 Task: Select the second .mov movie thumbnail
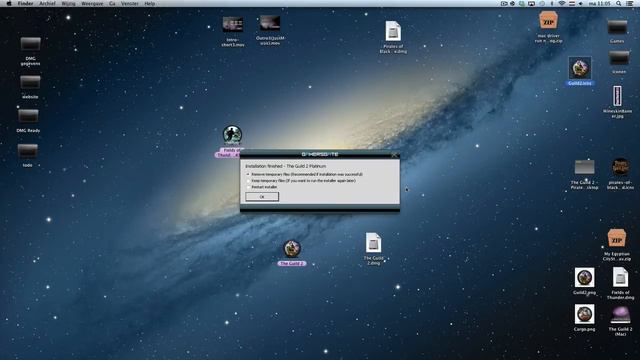point(270,23)
